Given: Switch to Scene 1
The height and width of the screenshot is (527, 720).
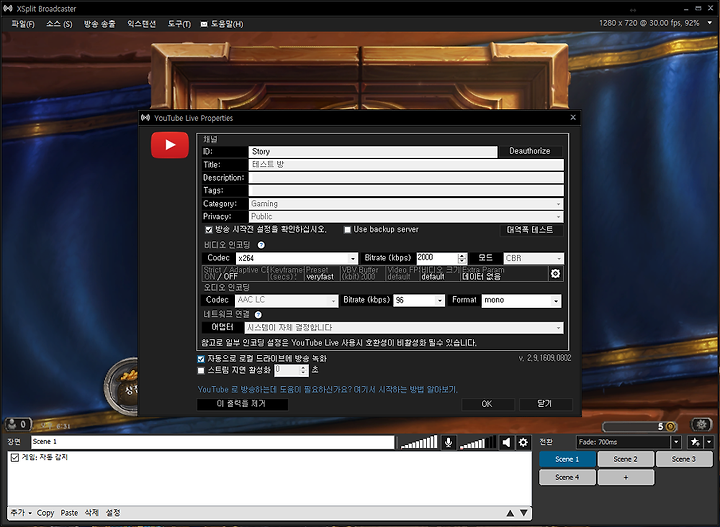Looking at the screenshot, I should click(x=567, y=460).
